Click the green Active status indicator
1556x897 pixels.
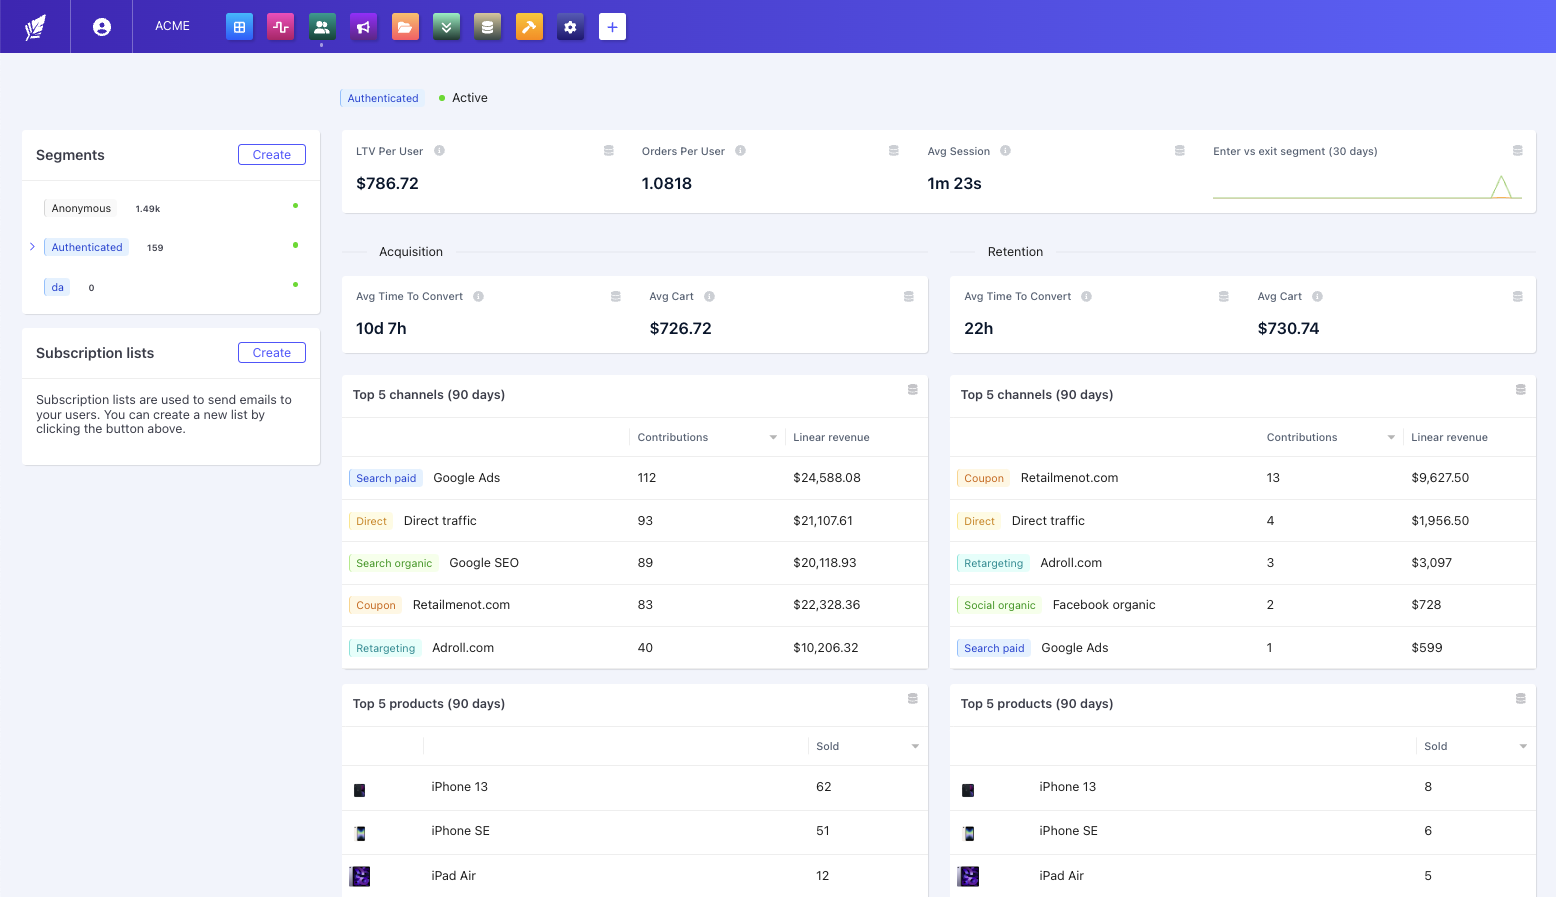click(x=443, y=97)
